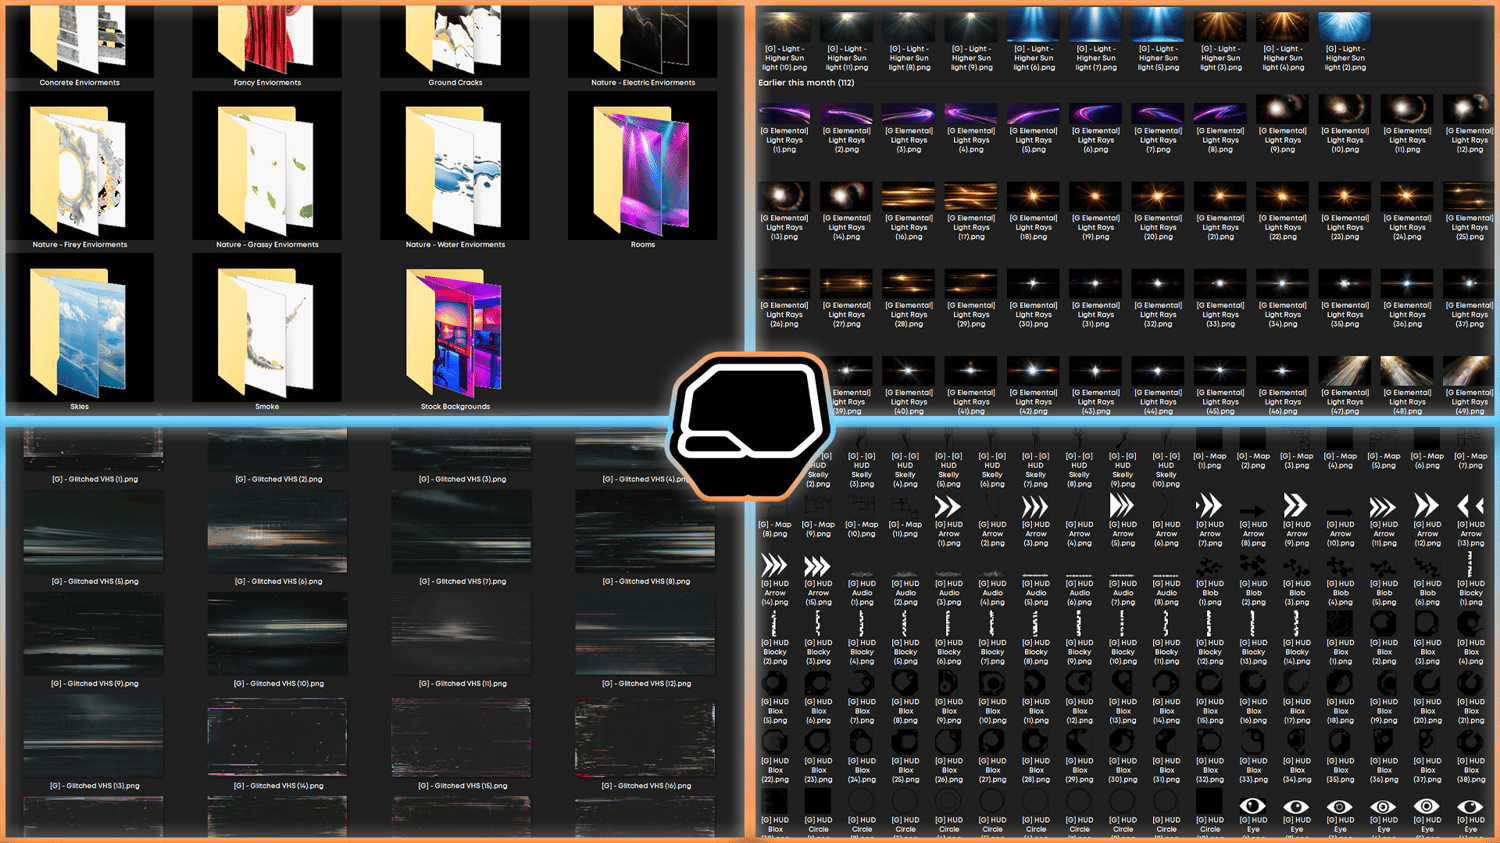Open the Nature - Grassy Enviorments folder
This screenshot has height=843, width=1500.
[x=267, y=168]
